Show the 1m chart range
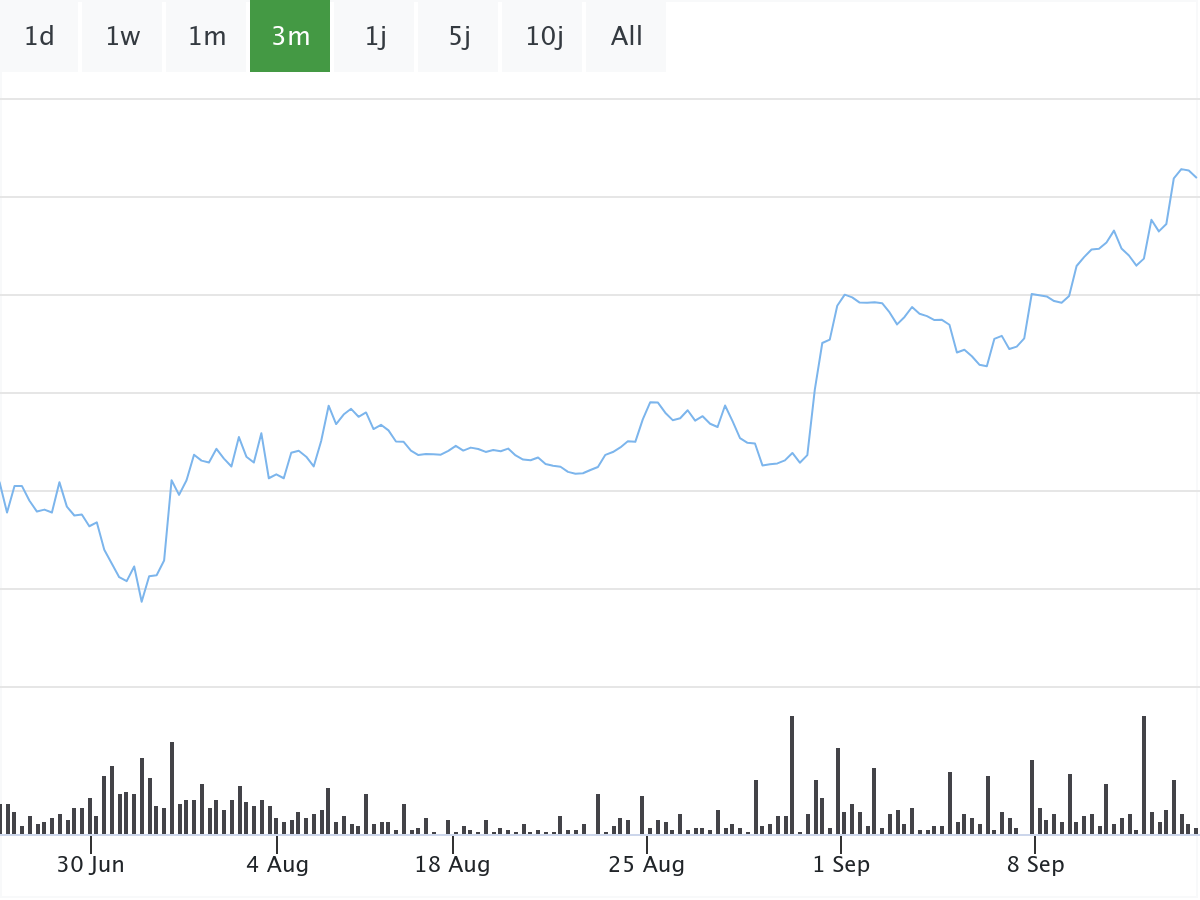The image size is (1200, 900). [x=207, y=37]
